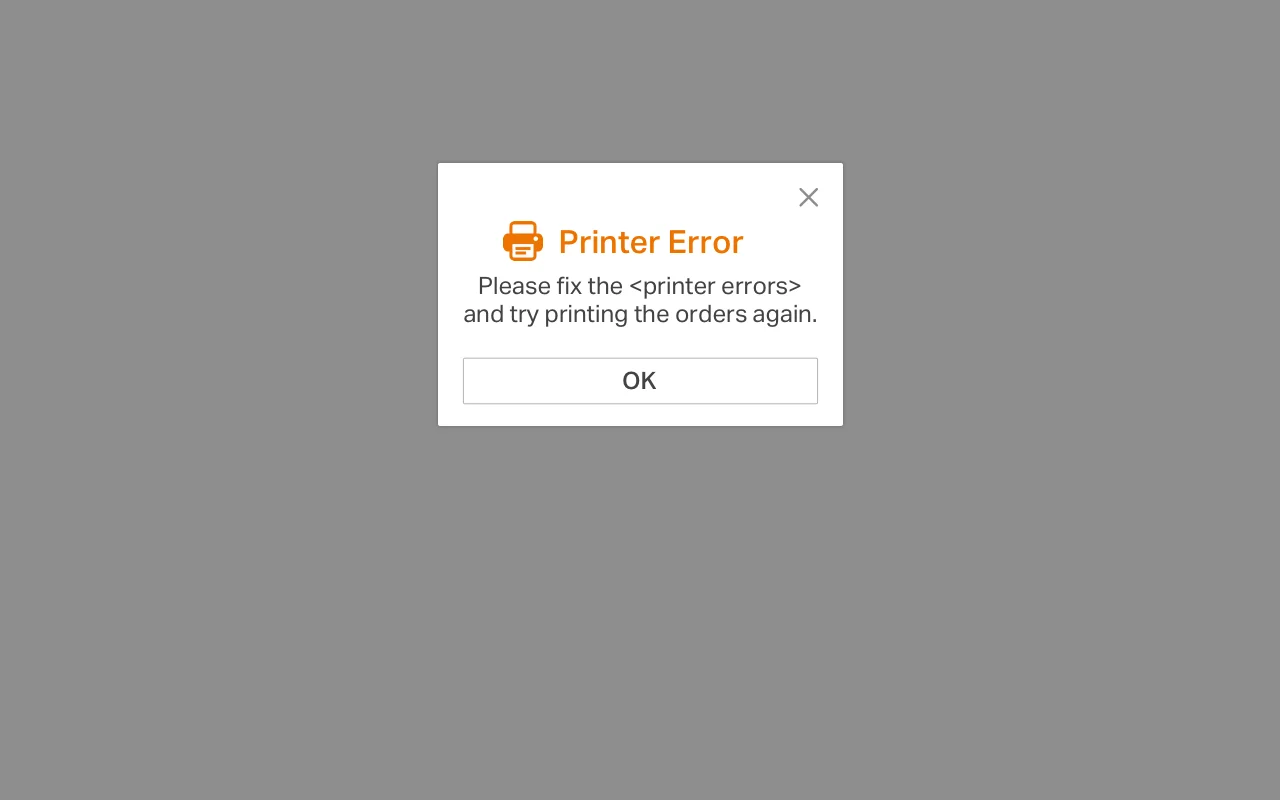This screenshot has height=800, width=1280.
Task: Click the word 'orders' in the message
Action: click(x=708, y=314)
